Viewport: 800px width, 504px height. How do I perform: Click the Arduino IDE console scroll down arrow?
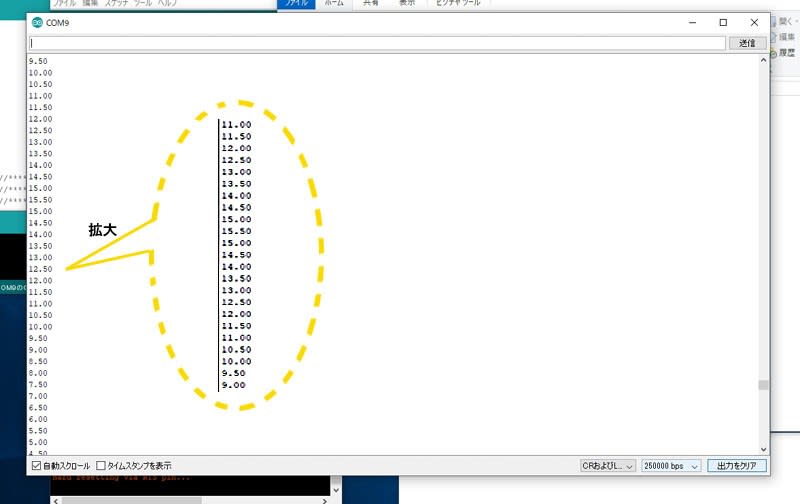coord(336,490)
